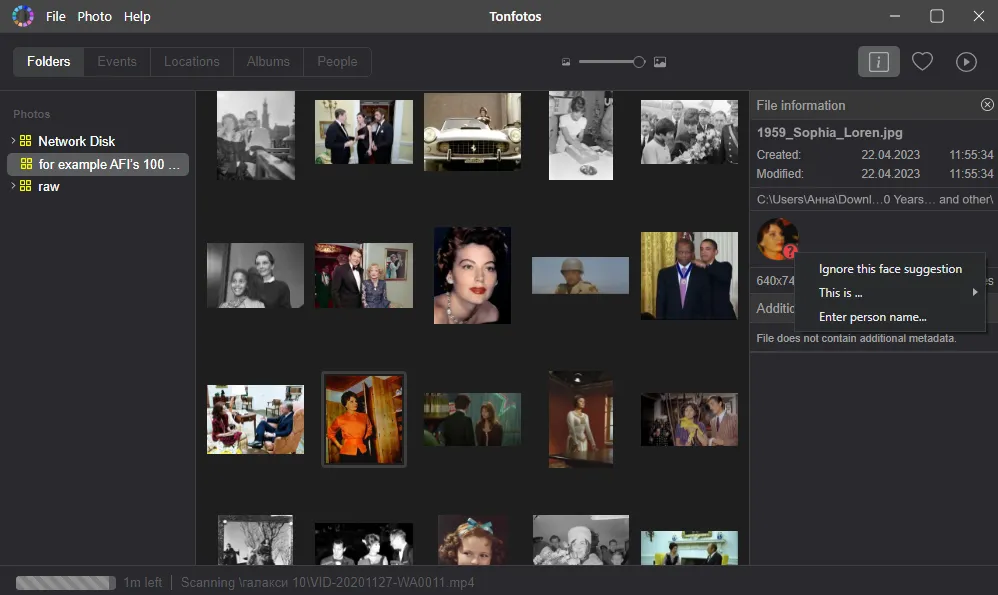Select the woman in orange blouse photo
Image resolution: width=998 pixels, height=595 pixels.
[x=363, y=419]
